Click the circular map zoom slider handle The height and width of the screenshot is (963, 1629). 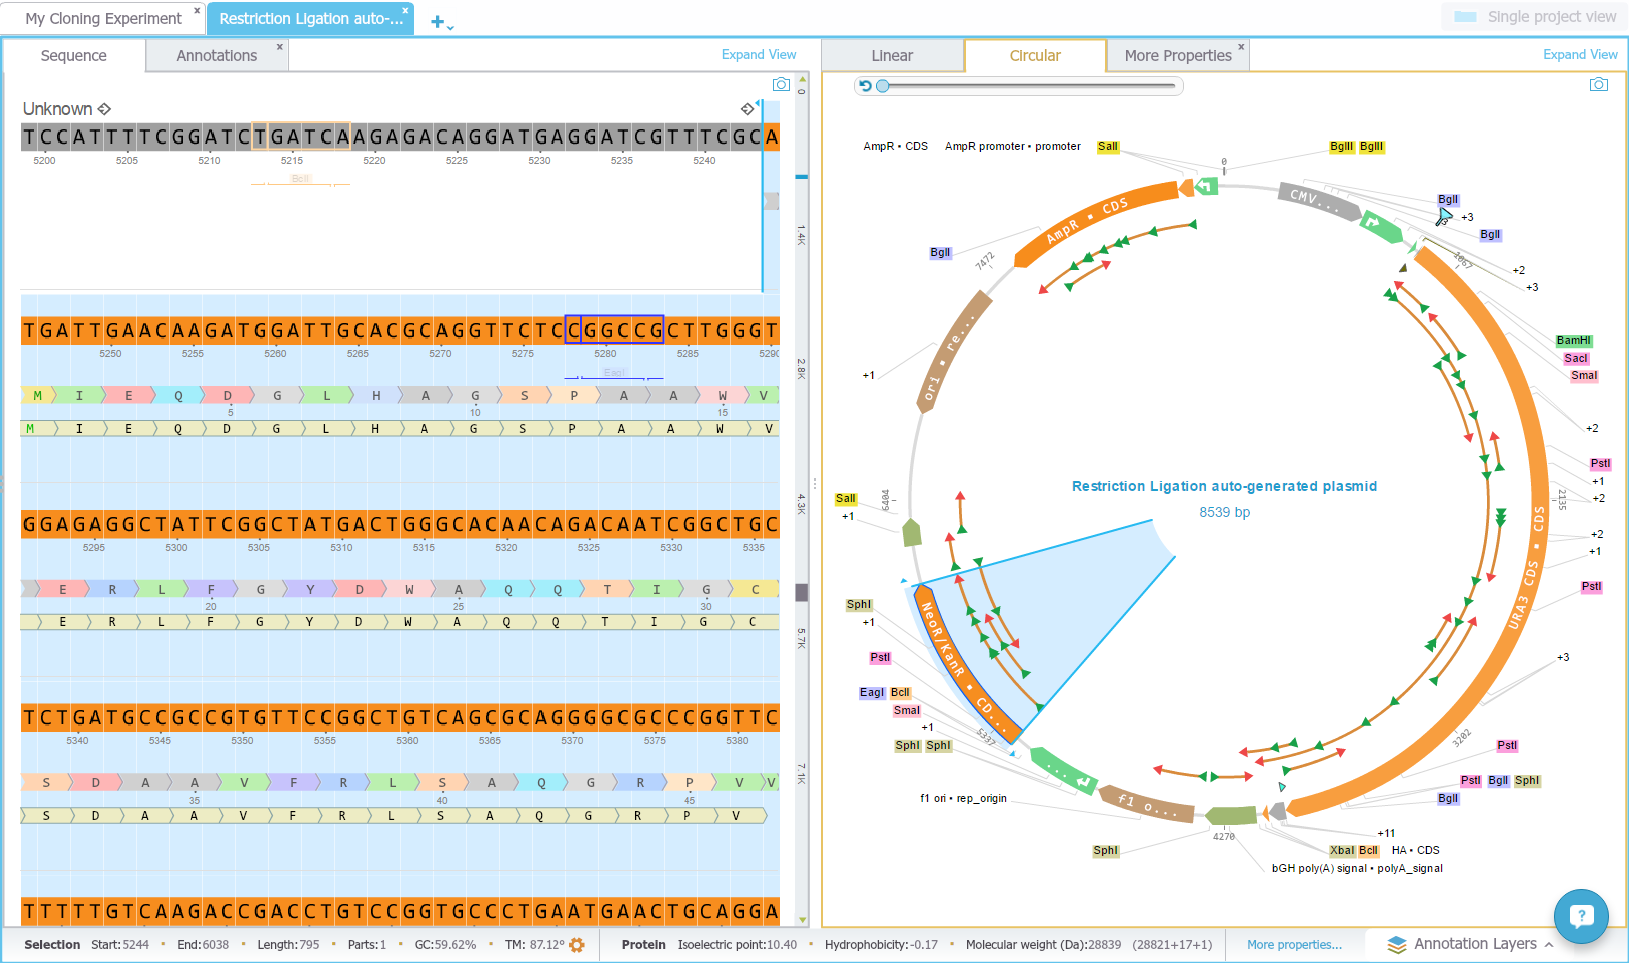pos(882,86)
